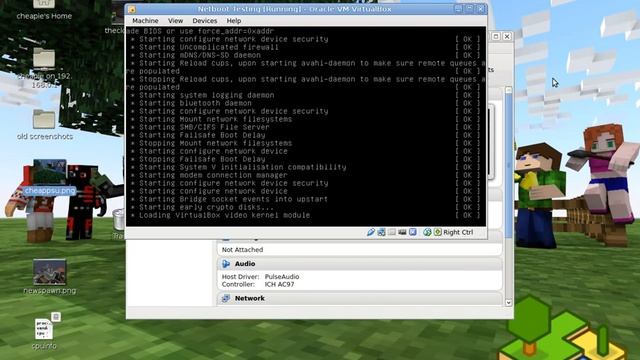Screen dimensions: 640x360
Task: Minimize the Netboot Testing VM window
Action: (458, 9)
